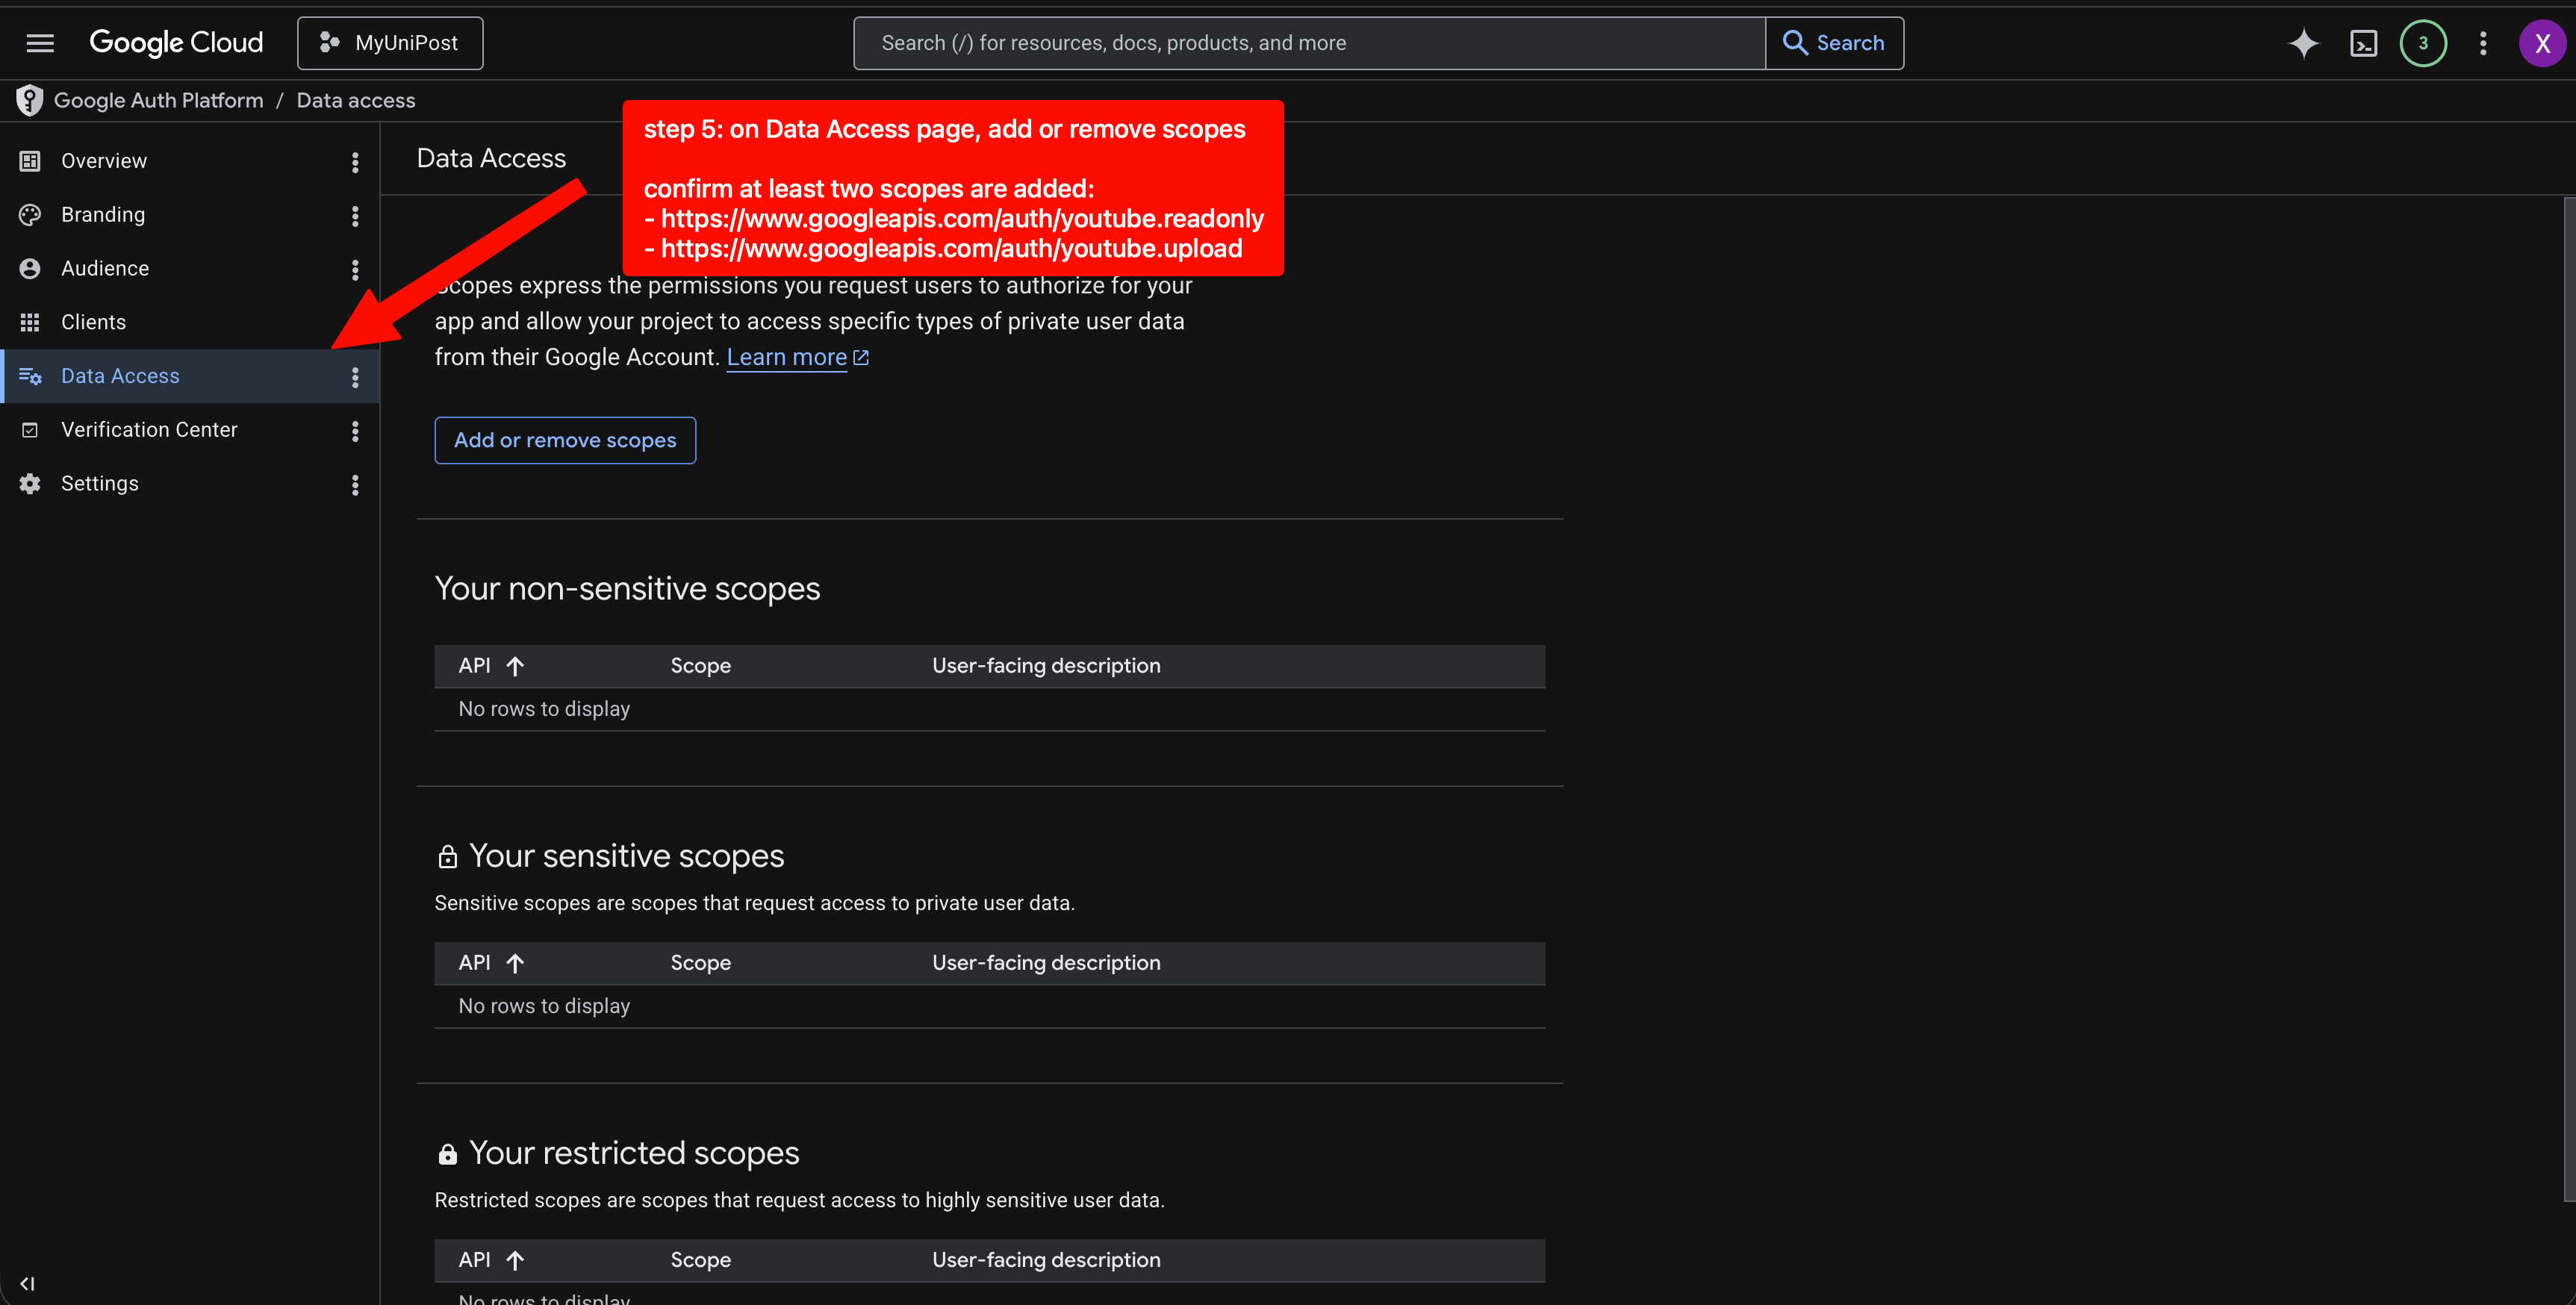The height and width of the screenshot is (1305, 2576).
Task: Click the Data Access list-gear icon
Action: (x=30, y=376)
